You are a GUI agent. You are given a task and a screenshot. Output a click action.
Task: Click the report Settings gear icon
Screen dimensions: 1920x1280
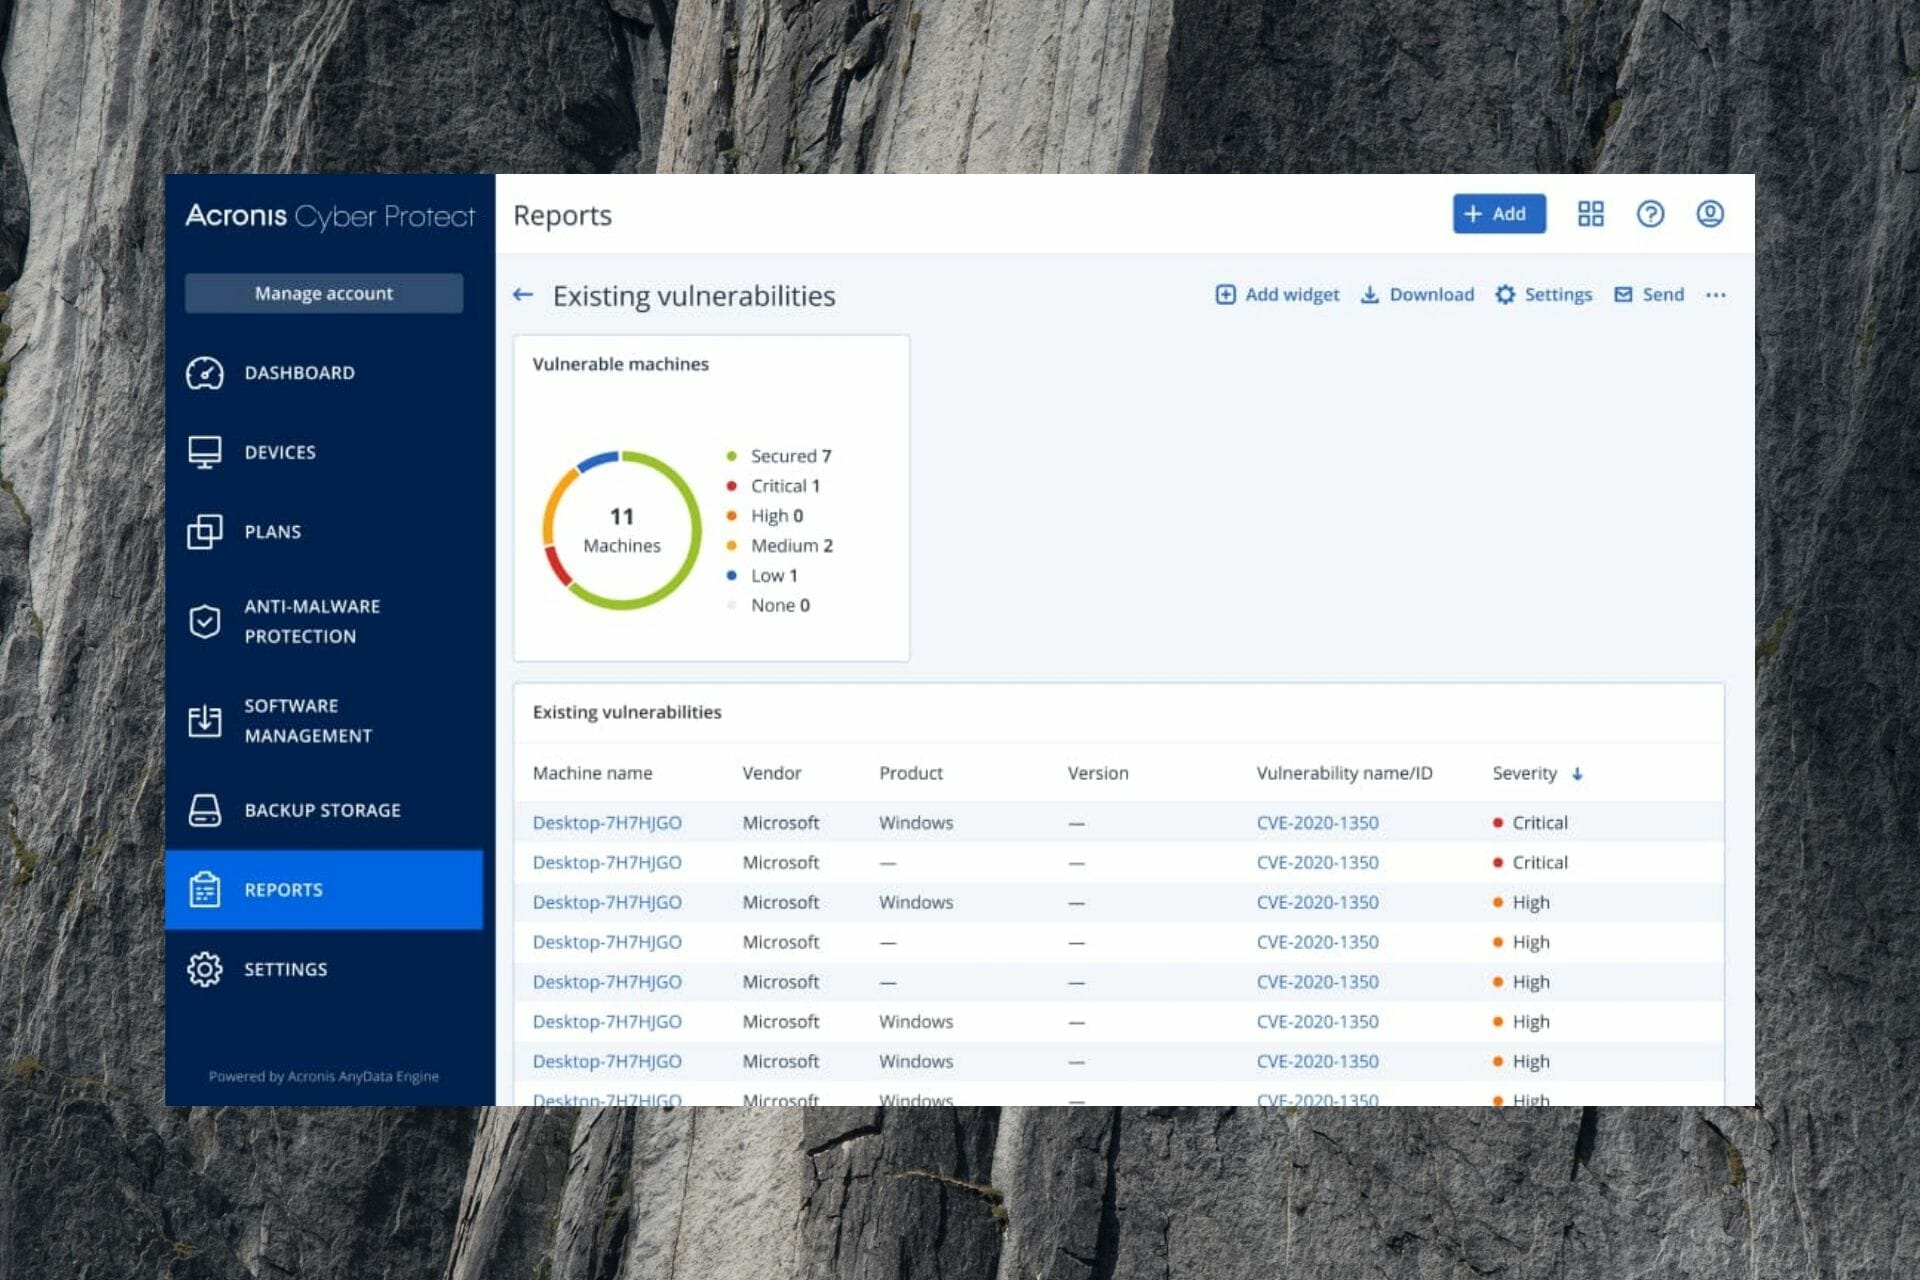coord(1505,294)
